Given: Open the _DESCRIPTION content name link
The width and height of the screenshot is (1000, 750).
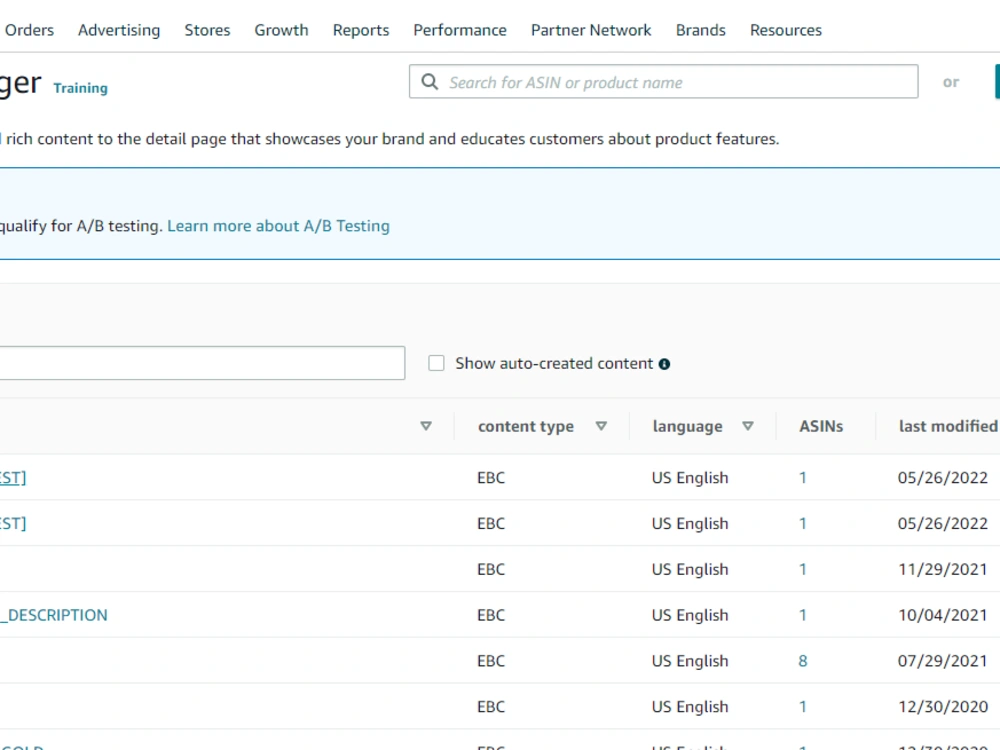Looking at the screenshot, I should tap(54, 615).
